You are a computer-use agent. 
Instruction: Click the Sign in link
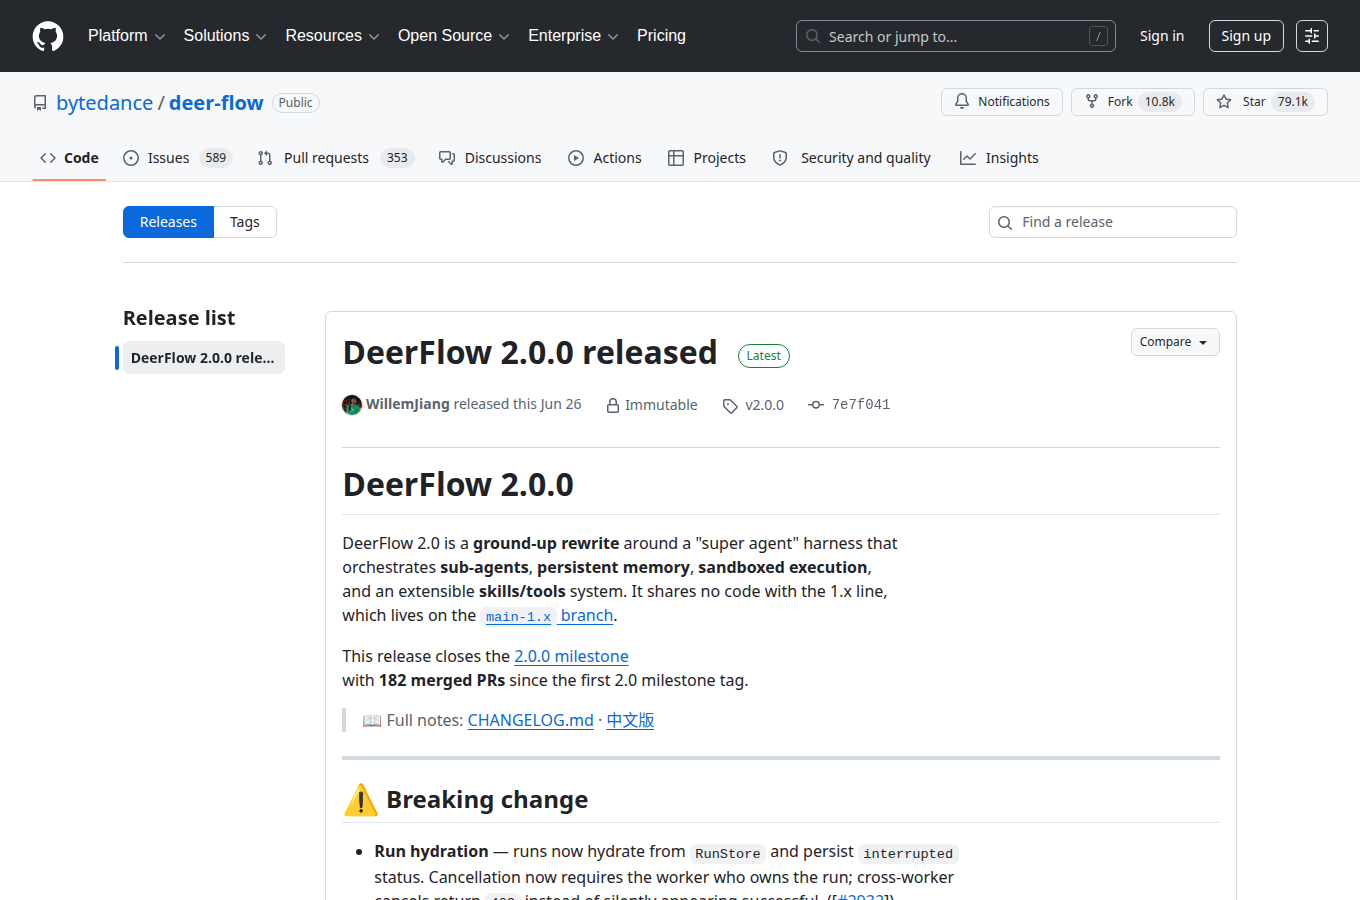[x=1161, y=36]
